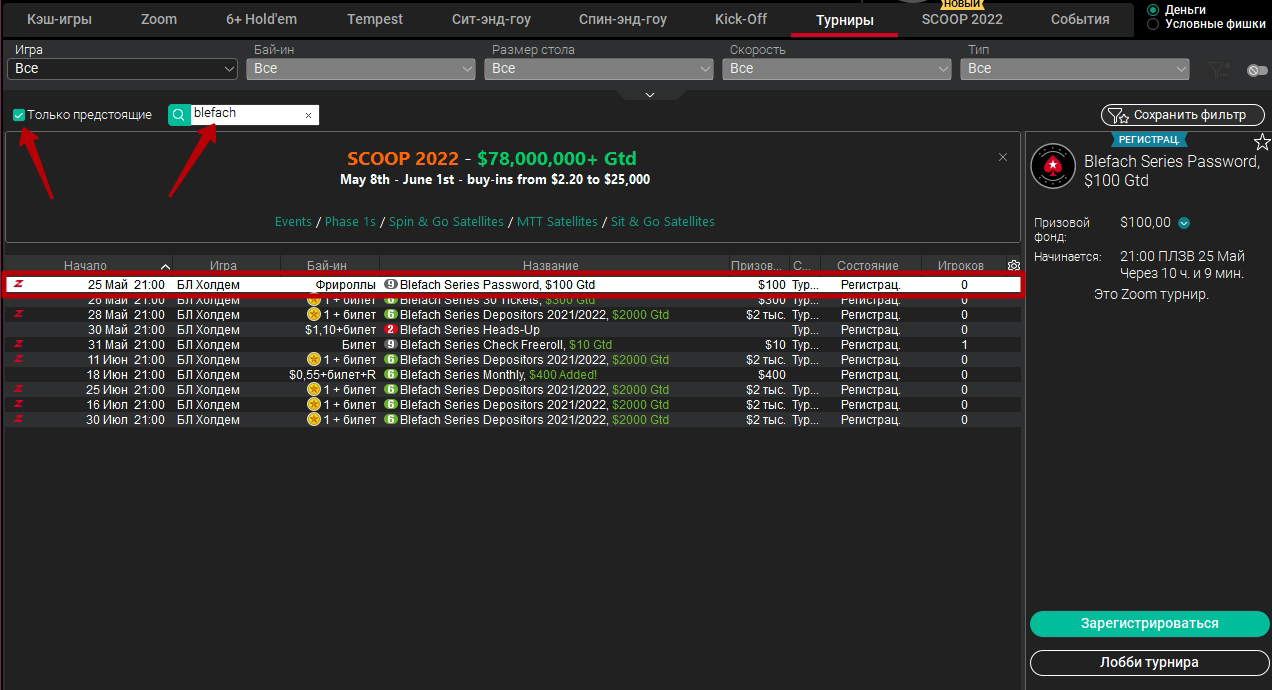
Task: Collapse the filter panel chevron
Action: click(650, 94)
